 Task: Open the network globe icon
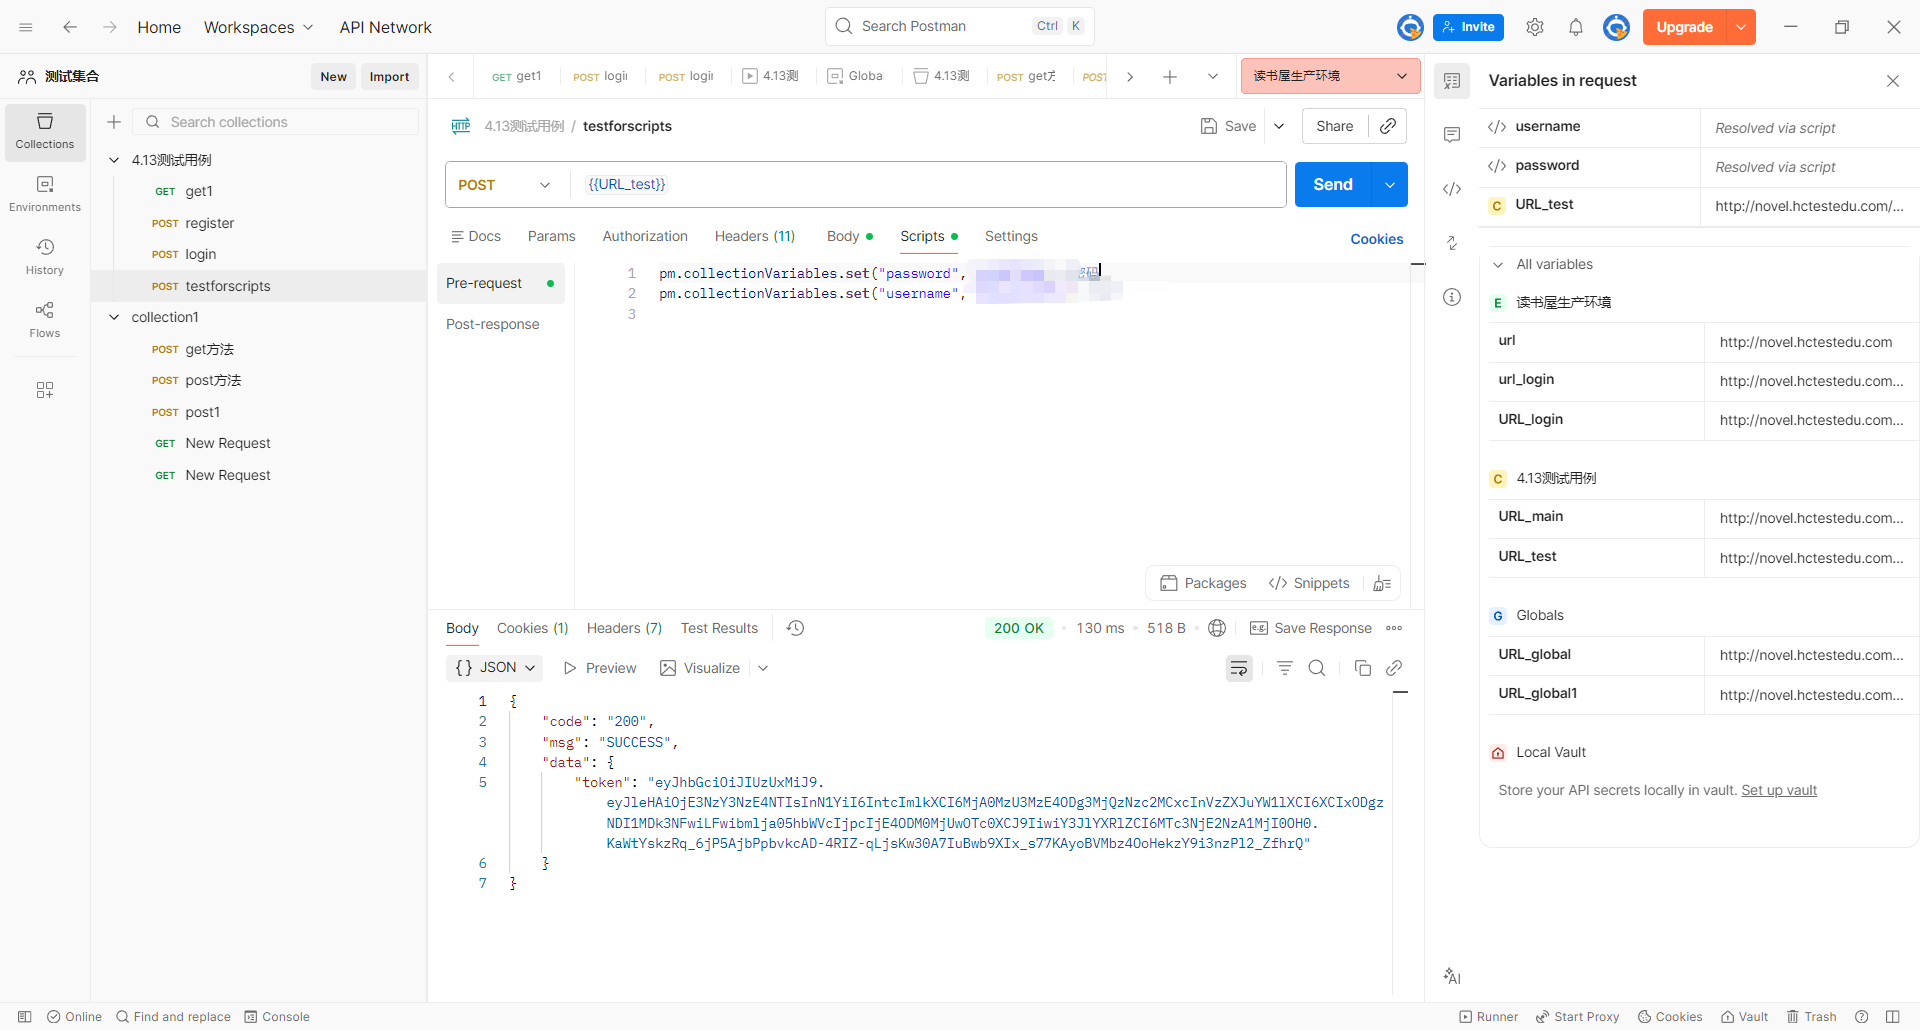(1217, 628)
